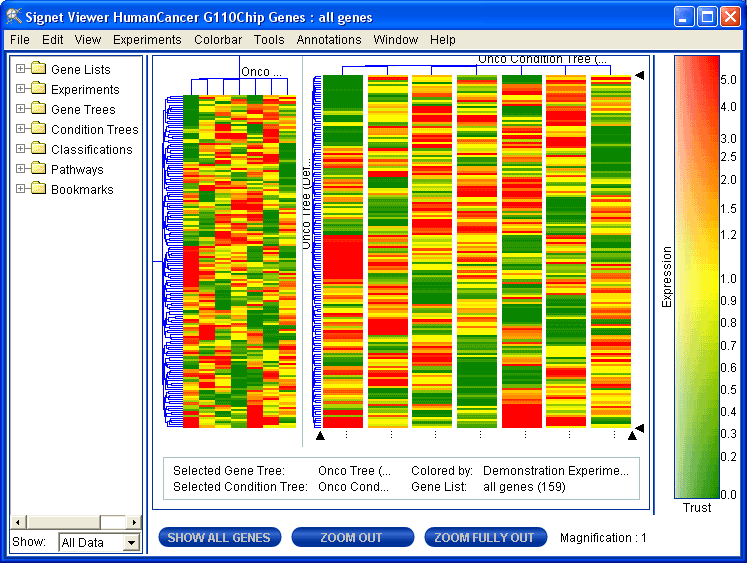Open the Show All Data dropdown
Image resolution: width=747 pixels, height=563 pixels.
pos(131,542)
